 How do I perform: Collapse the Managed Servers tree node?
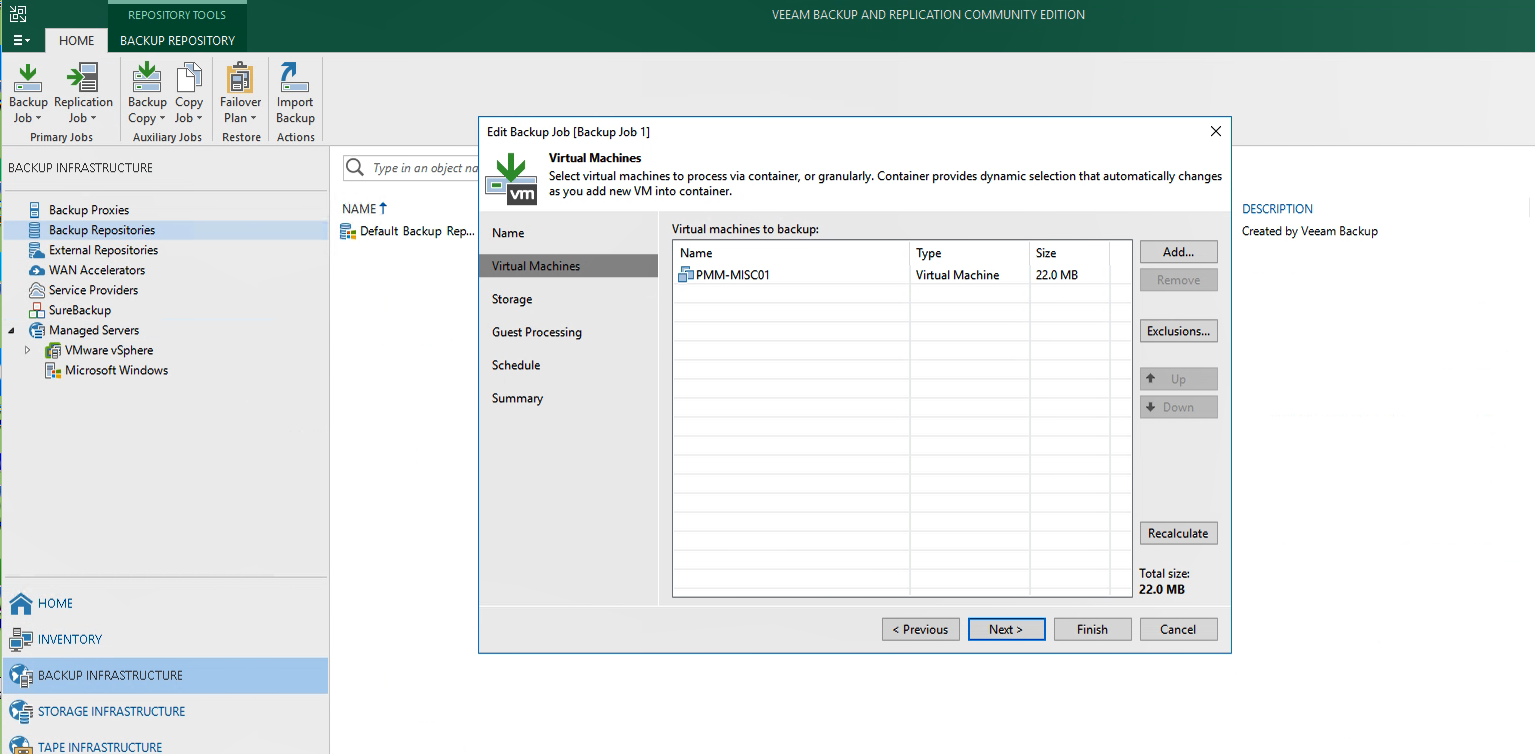click(x=12, y=330)
